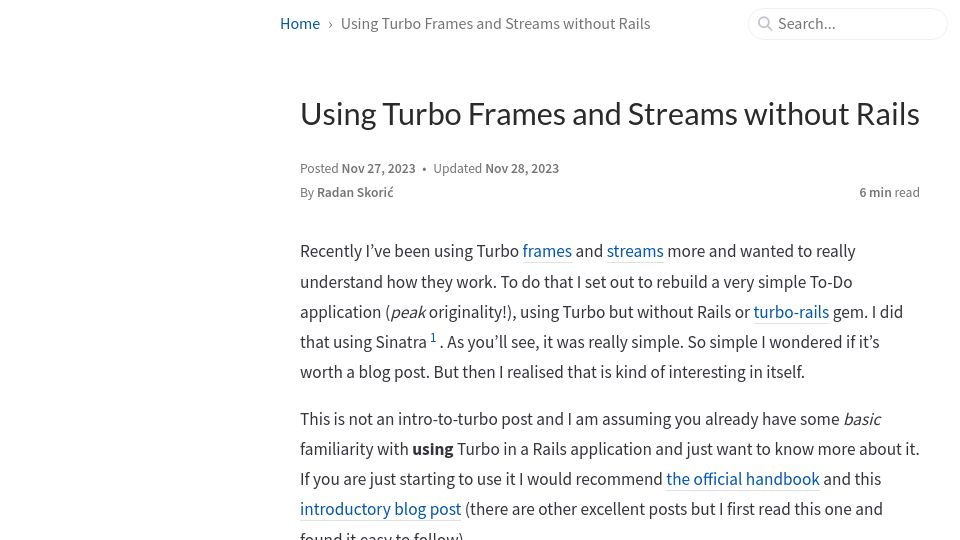
Task: Open 'the official handbook' link
Action: click(743, 479)
